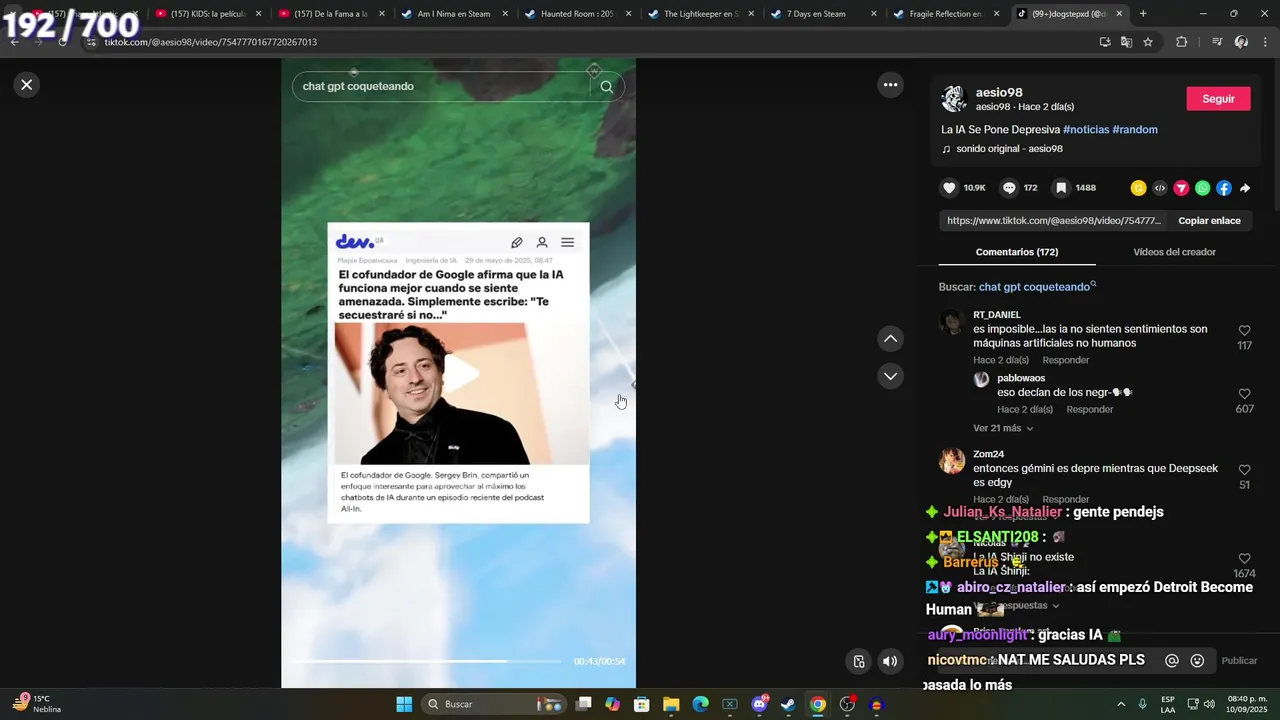Switch to The Lightkeeper browser tab
This screenshot has width=1280, height=720.
point(699,14)
